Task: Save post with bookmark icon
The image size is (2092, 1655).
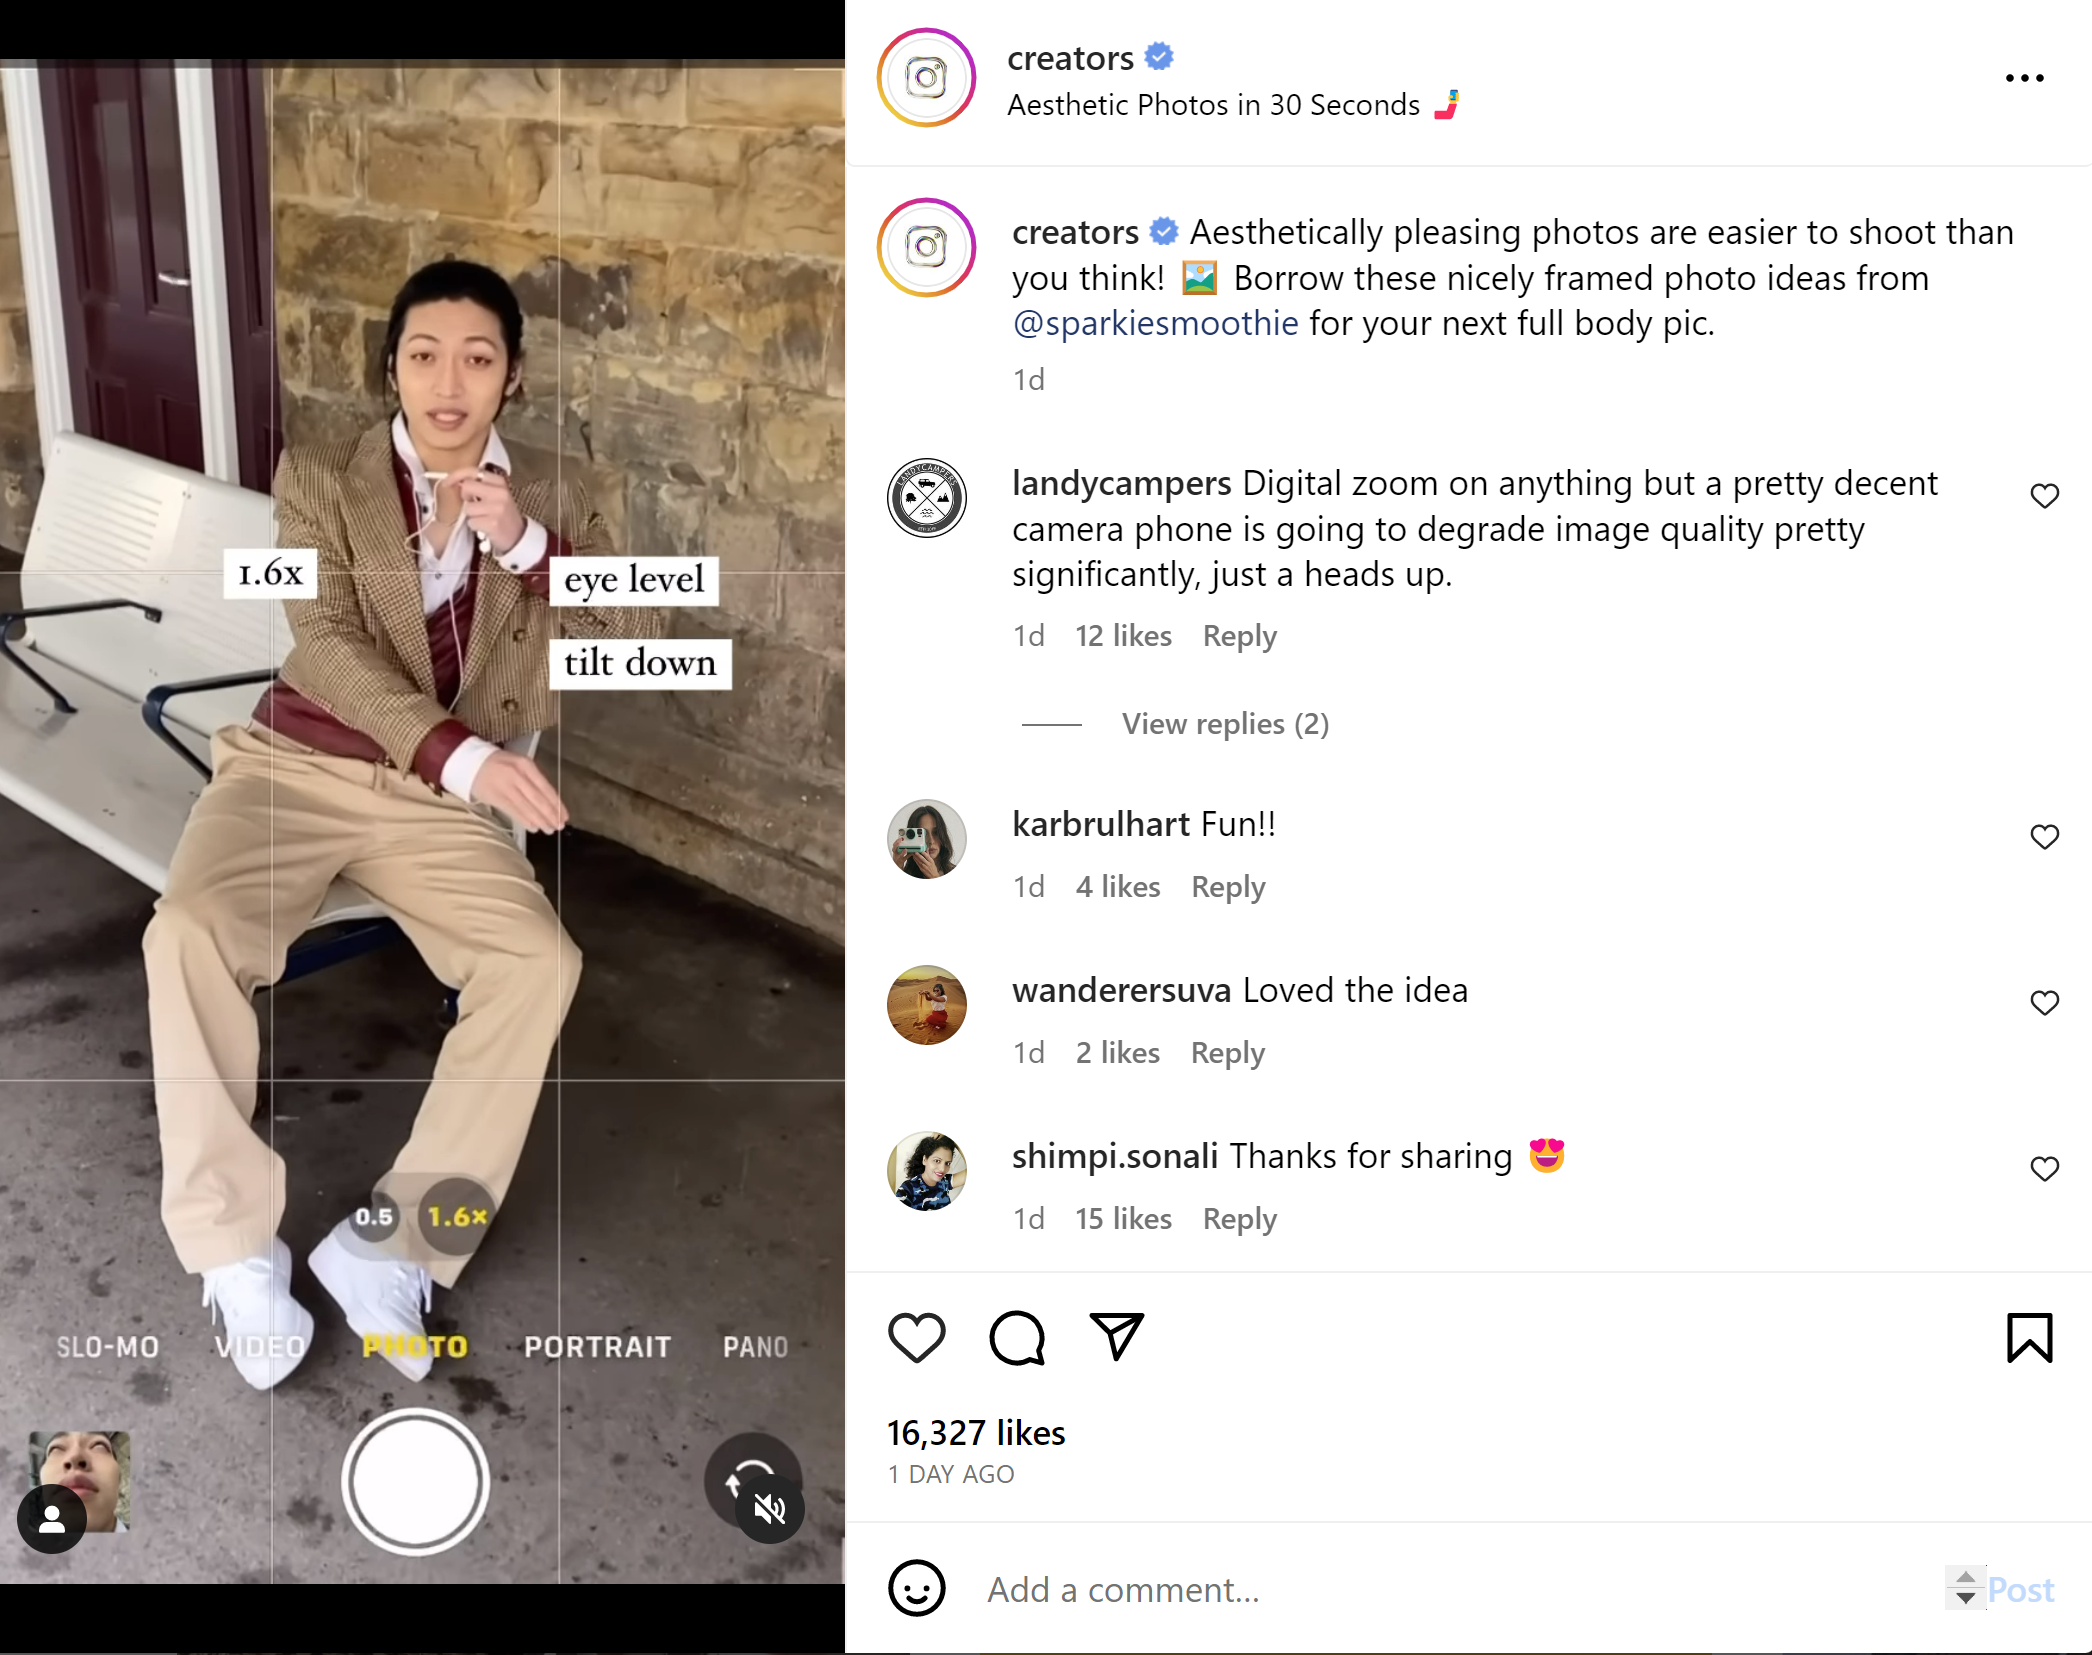Action: (x=2029, y=1337)
